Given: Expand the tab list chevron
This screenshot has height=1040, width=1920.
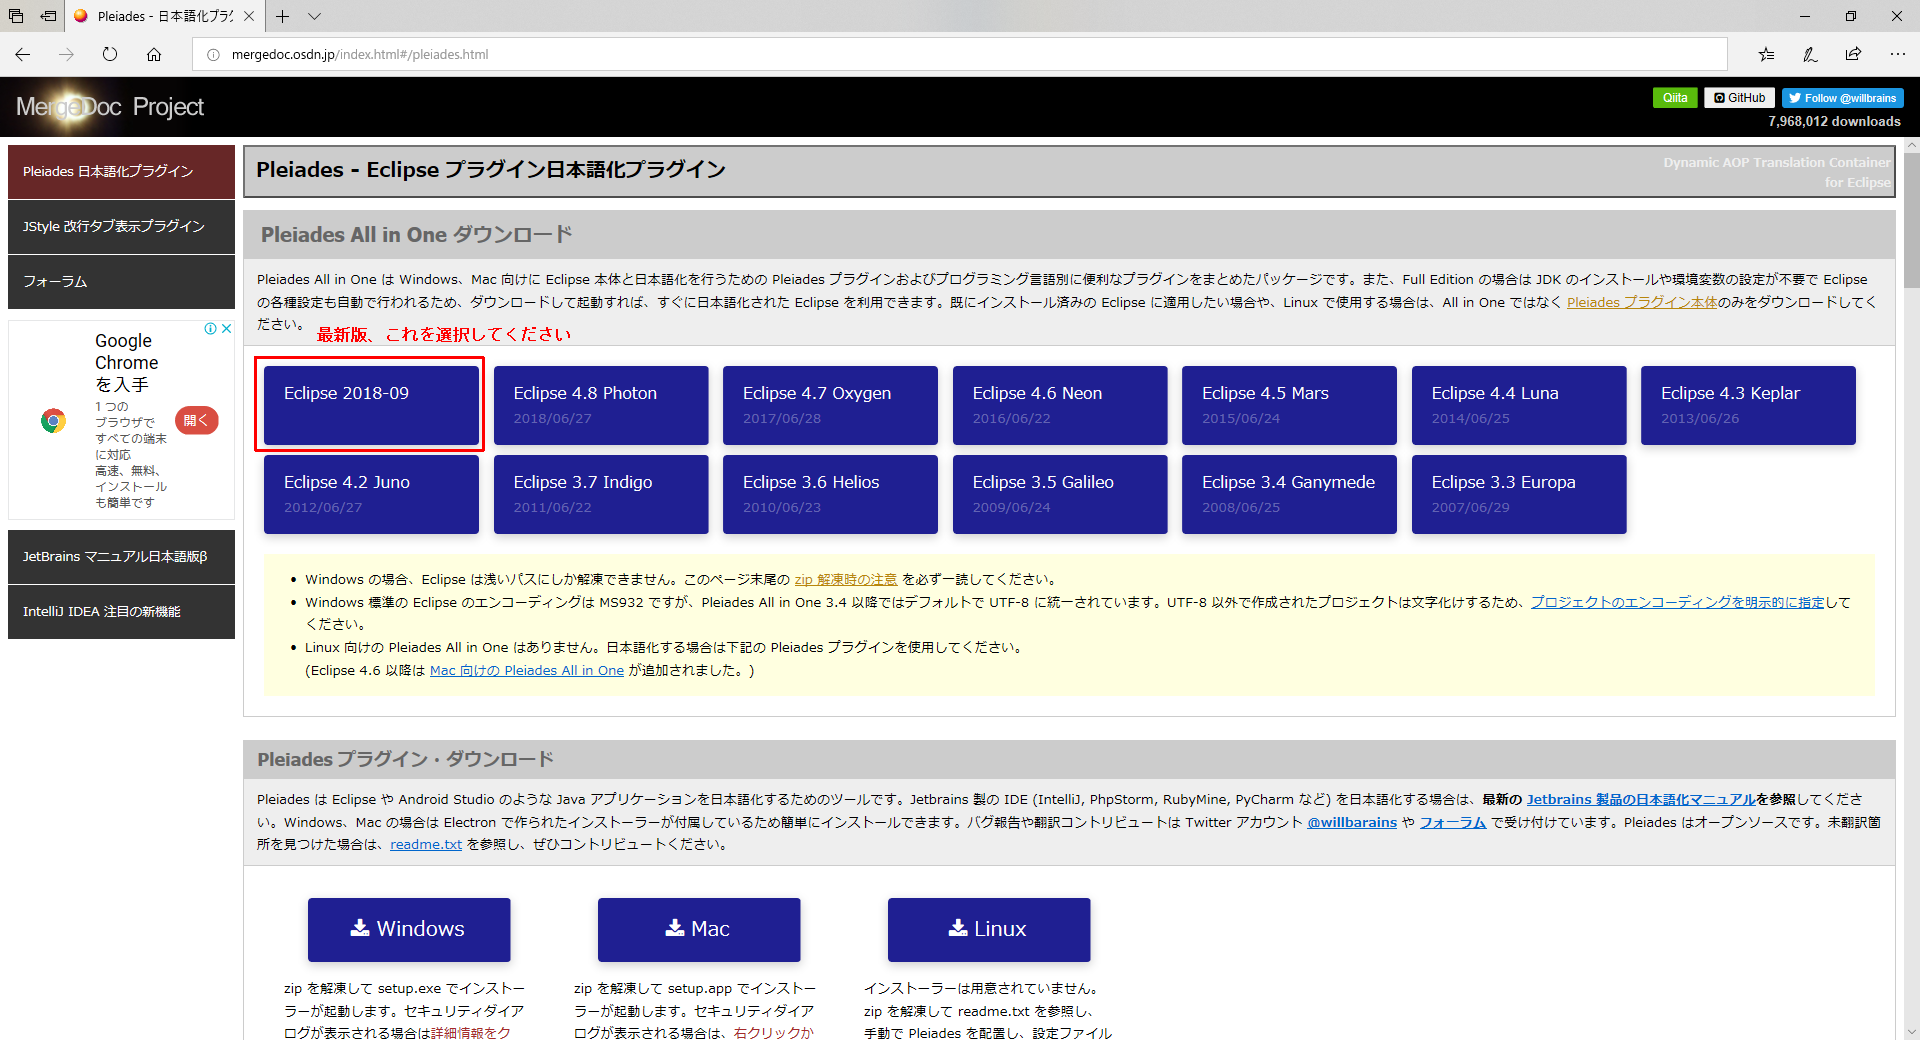Looking at the screenshot, I should click(314, 16).
